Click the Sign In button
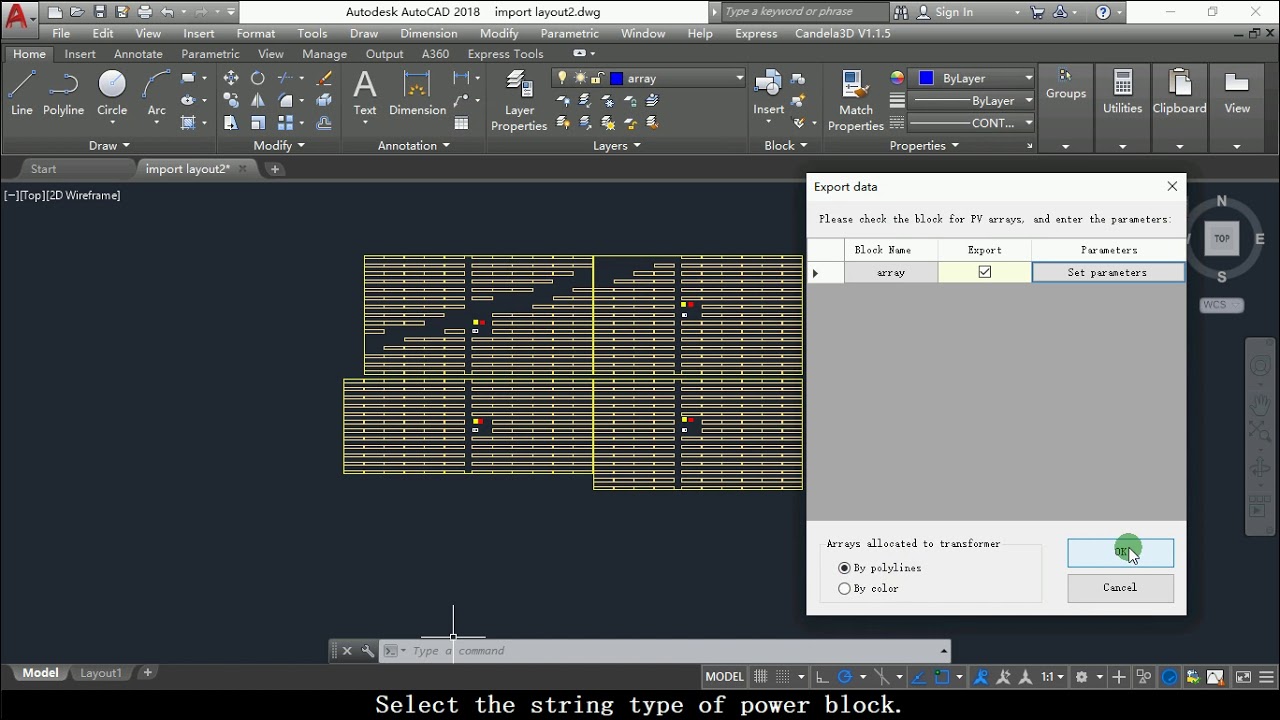This screenshot has width=1280, height=720. click(x=945, y=12)
